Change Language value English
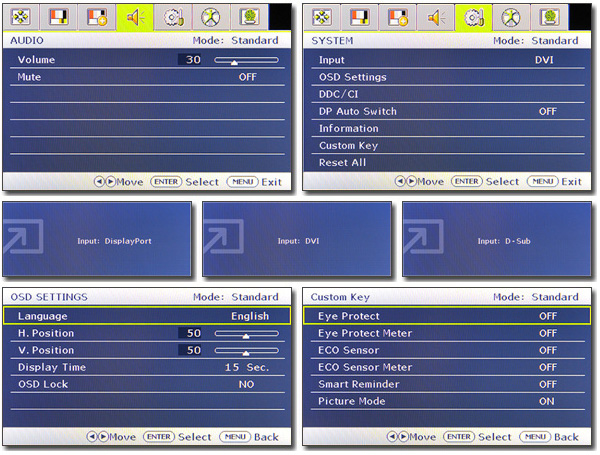Screen dimensions: 600x455 [x=250, y=316]
